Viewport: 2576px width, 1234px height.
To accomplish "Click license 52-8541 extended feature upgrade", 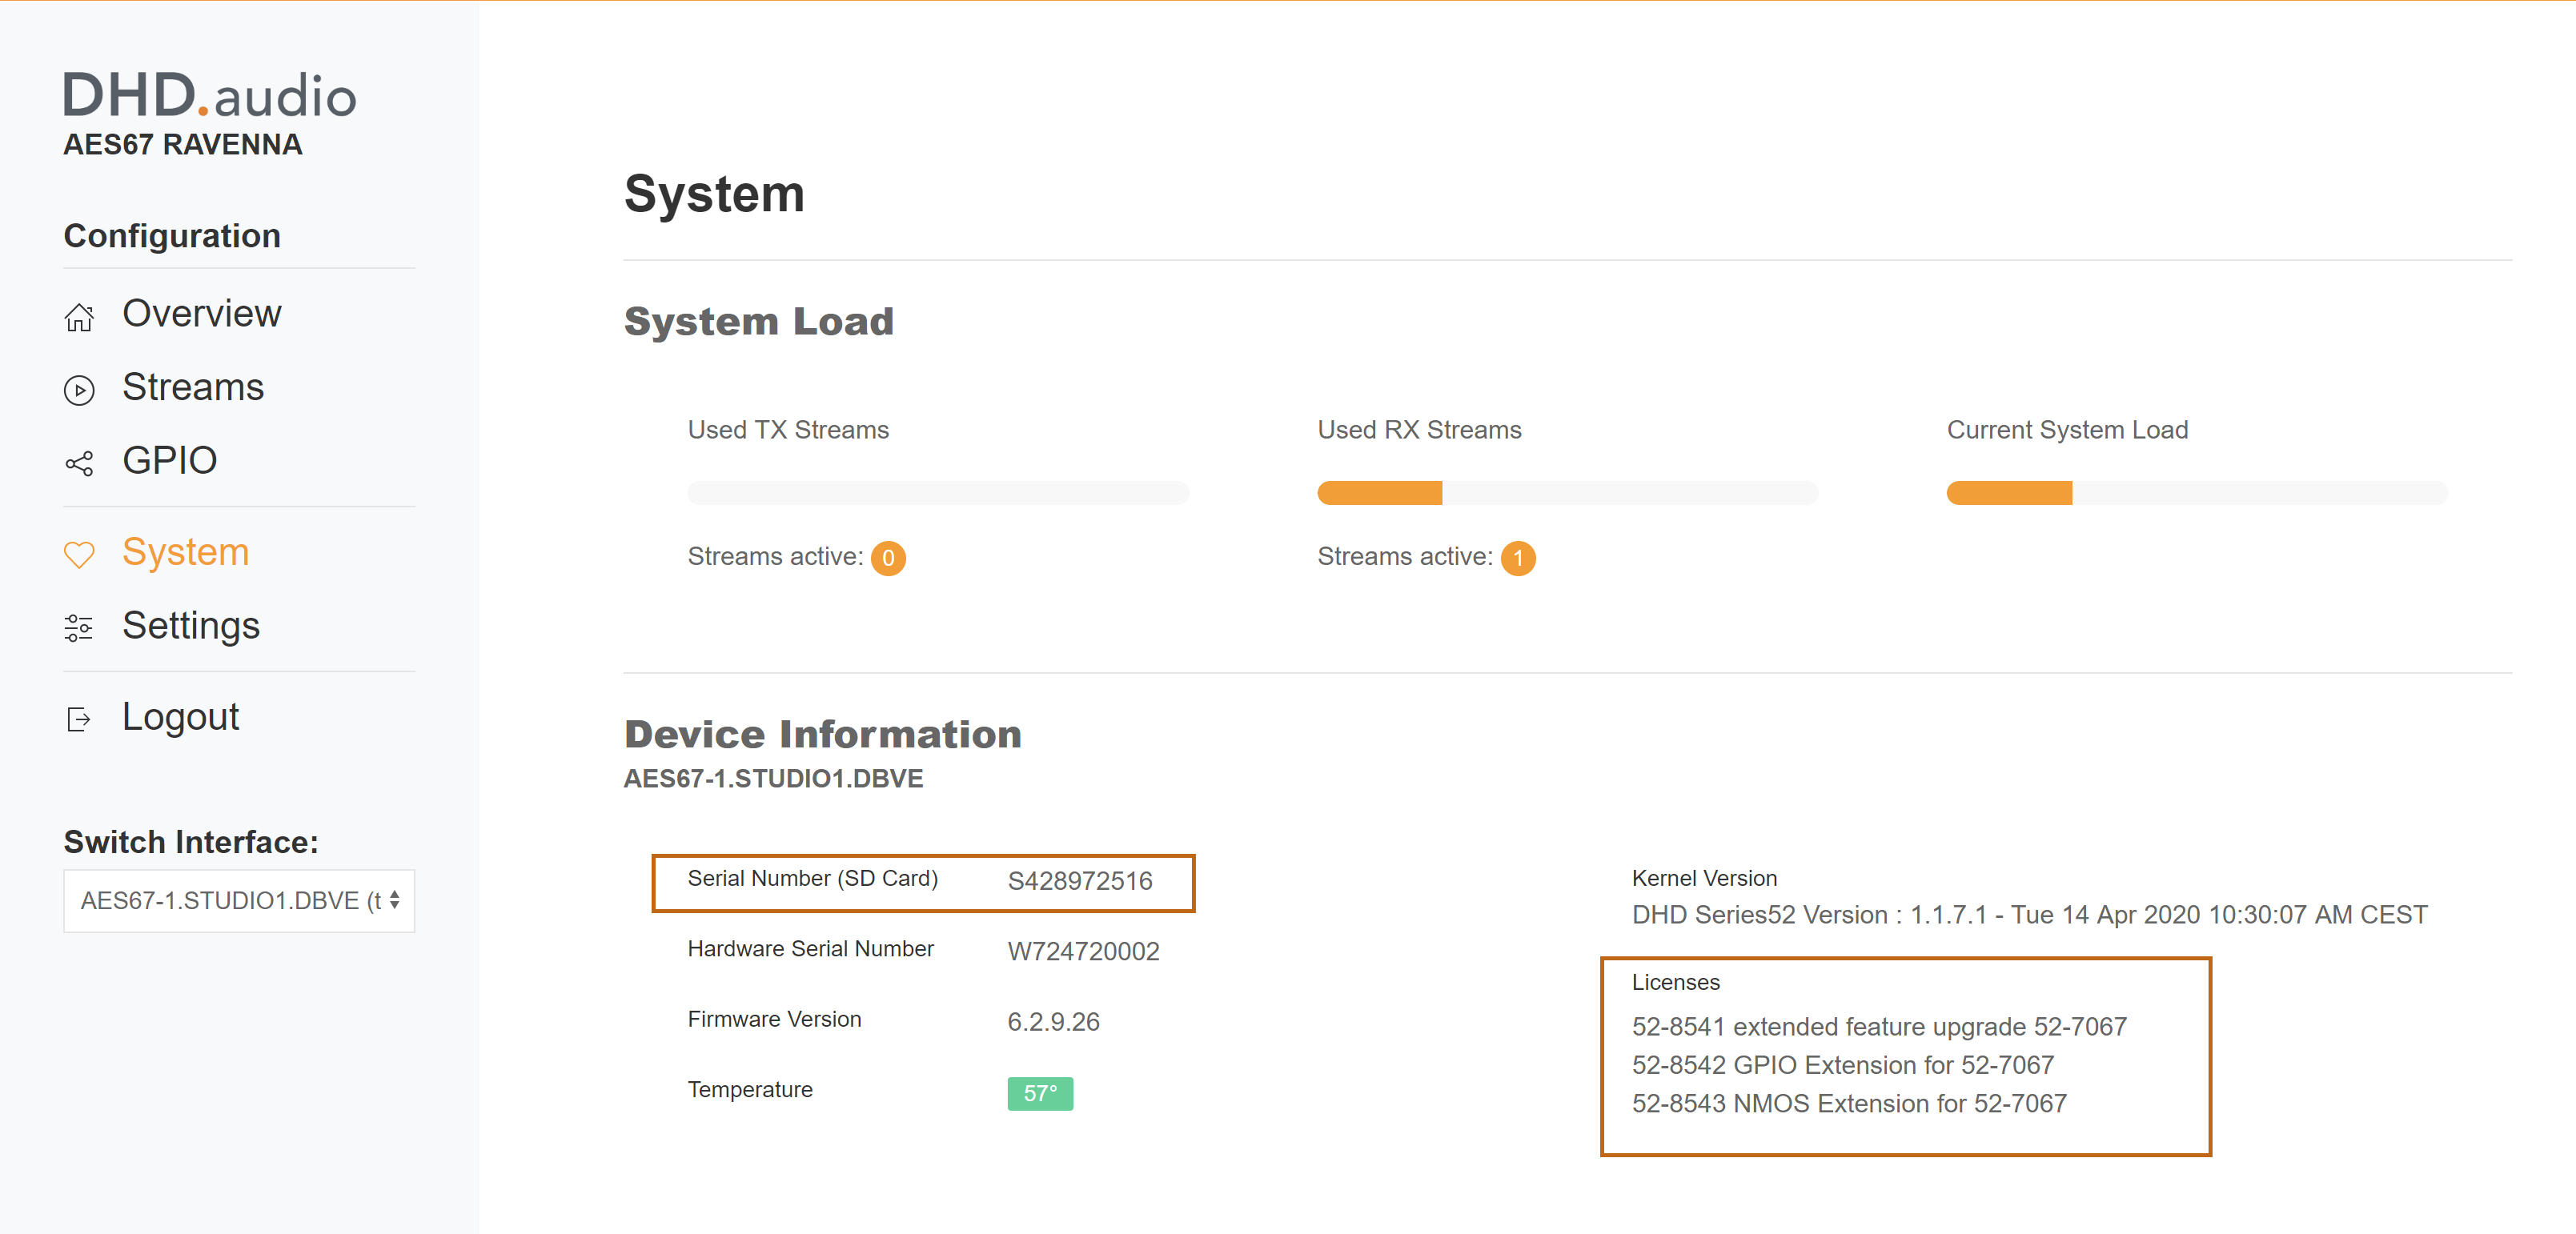I will (x=1879, y=1027).
